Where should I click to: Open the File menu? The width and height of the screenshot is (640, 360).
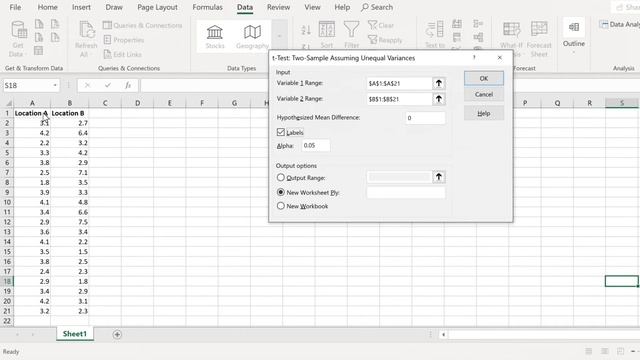(x=15, y=7)
